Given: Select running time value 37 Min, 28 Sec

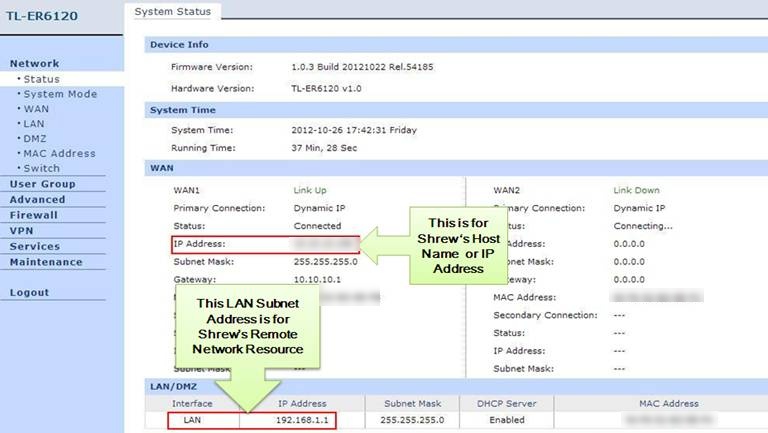Looking at the screenshot, I should [324, 148].
